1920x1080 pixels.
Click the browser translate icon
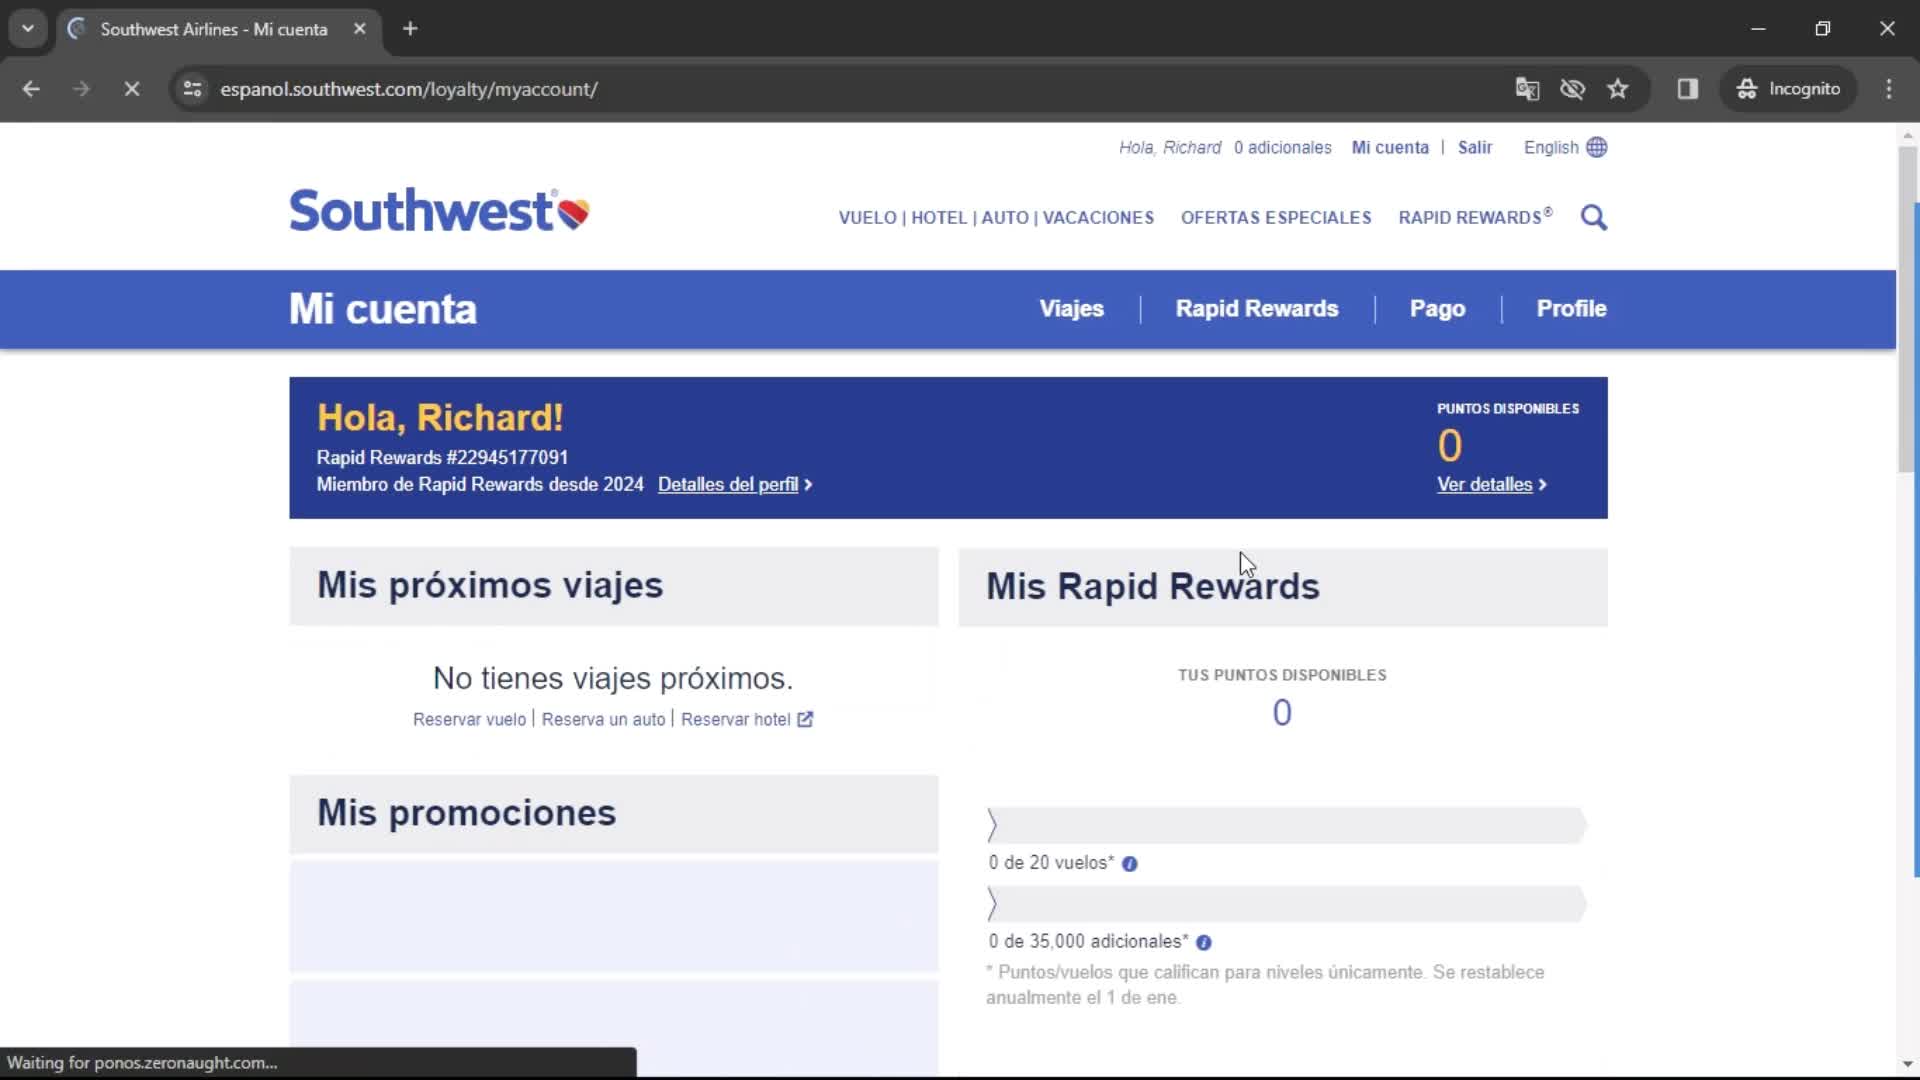point(1526,88)
